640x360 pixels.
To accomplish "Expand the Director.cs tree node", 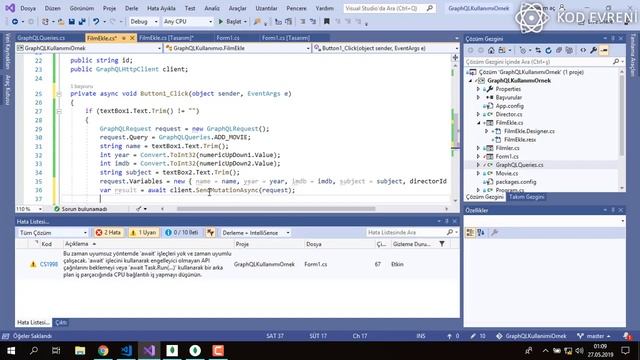I will click(478, 114).
